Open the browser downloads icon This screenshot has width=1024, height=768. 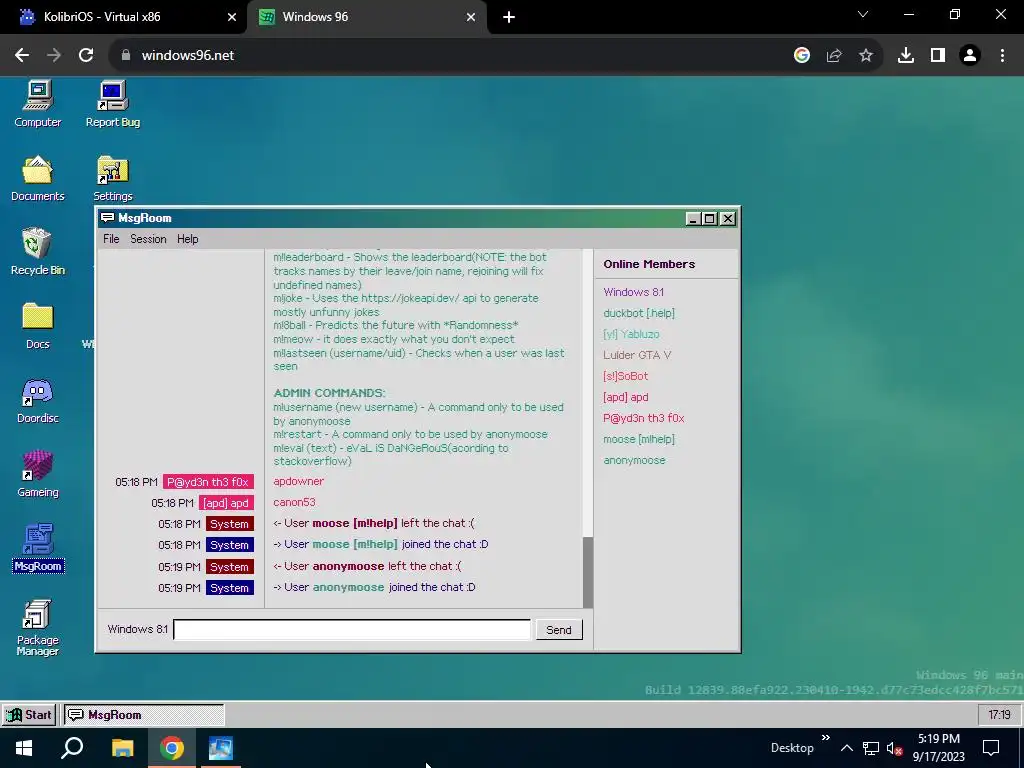(x=906, y=56)
